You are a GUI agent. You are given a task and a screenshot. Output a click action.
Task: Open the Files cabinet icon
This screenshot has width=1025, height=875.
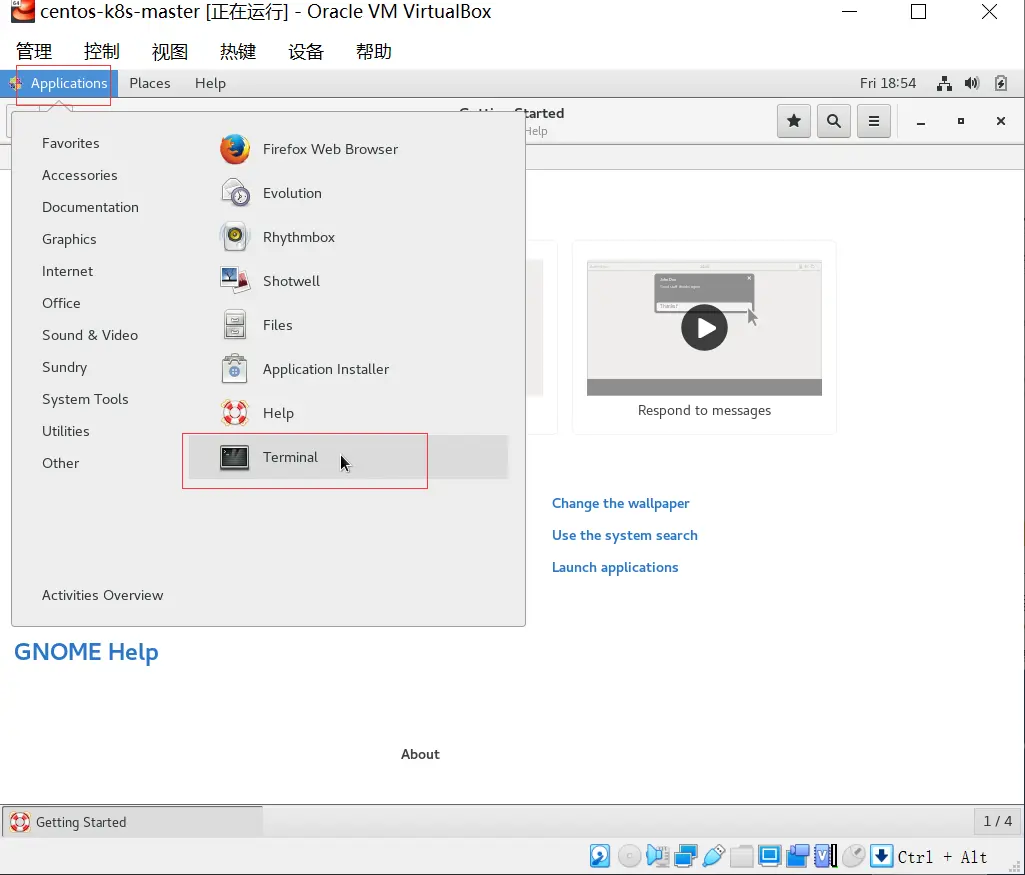[235, 325]
